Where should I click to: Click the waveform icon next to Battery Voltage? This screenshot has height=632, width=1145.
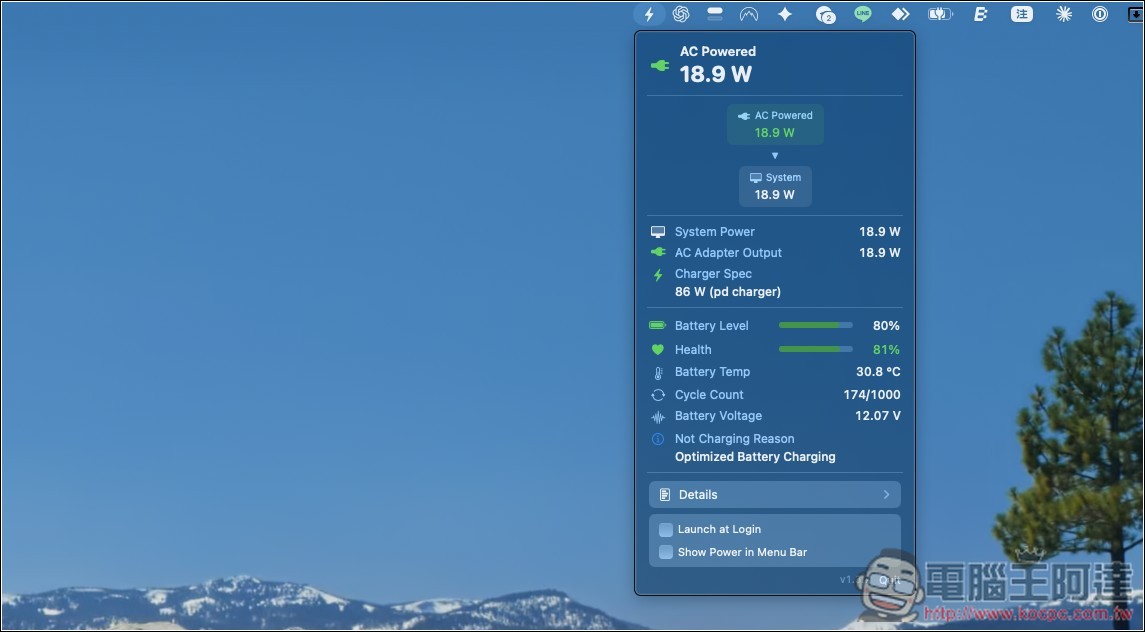pyautogui.click(x=658, y=417)
